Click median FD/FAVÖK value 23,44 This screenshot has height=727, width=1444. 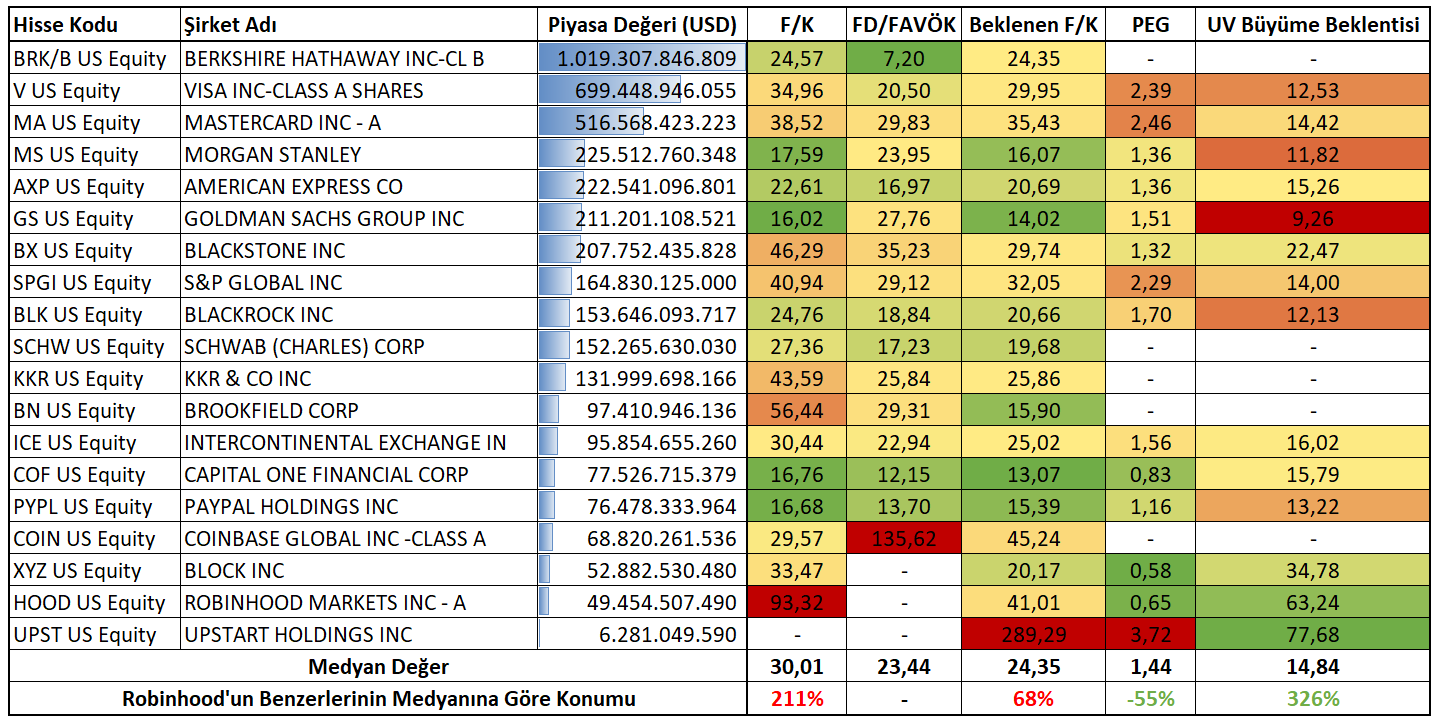pos(904,666)
